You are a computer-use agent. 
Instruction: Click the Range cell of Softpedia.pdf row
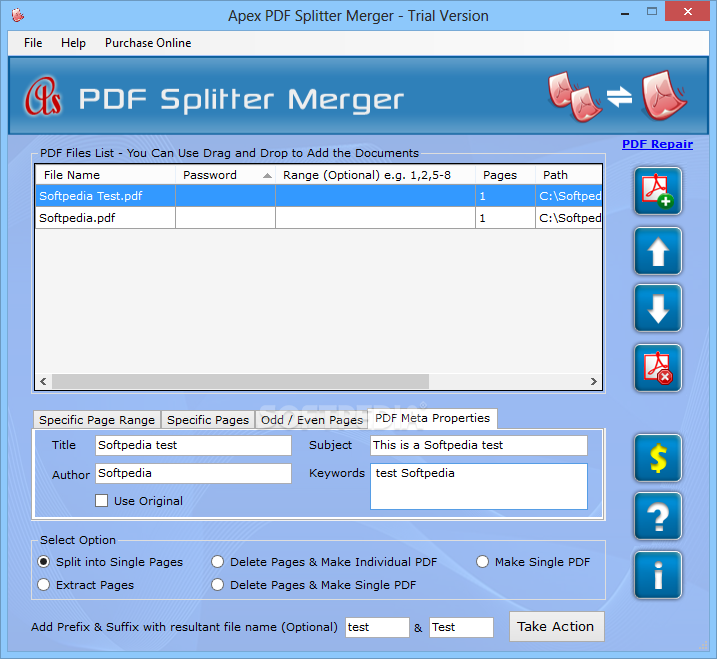(375, 218)
